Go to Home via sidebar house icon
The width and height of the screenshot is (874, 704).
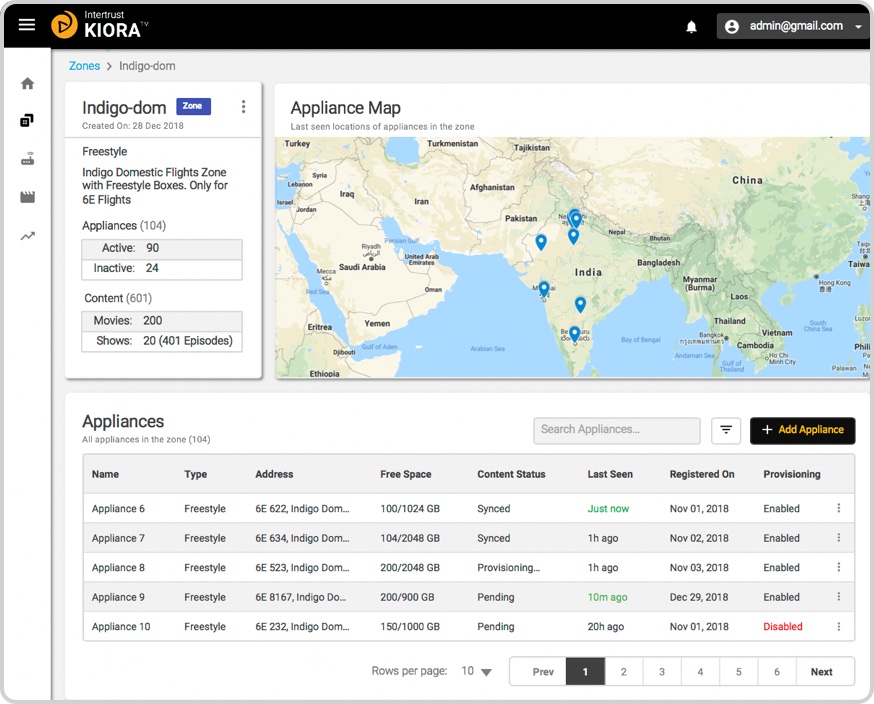pos(27,84)
